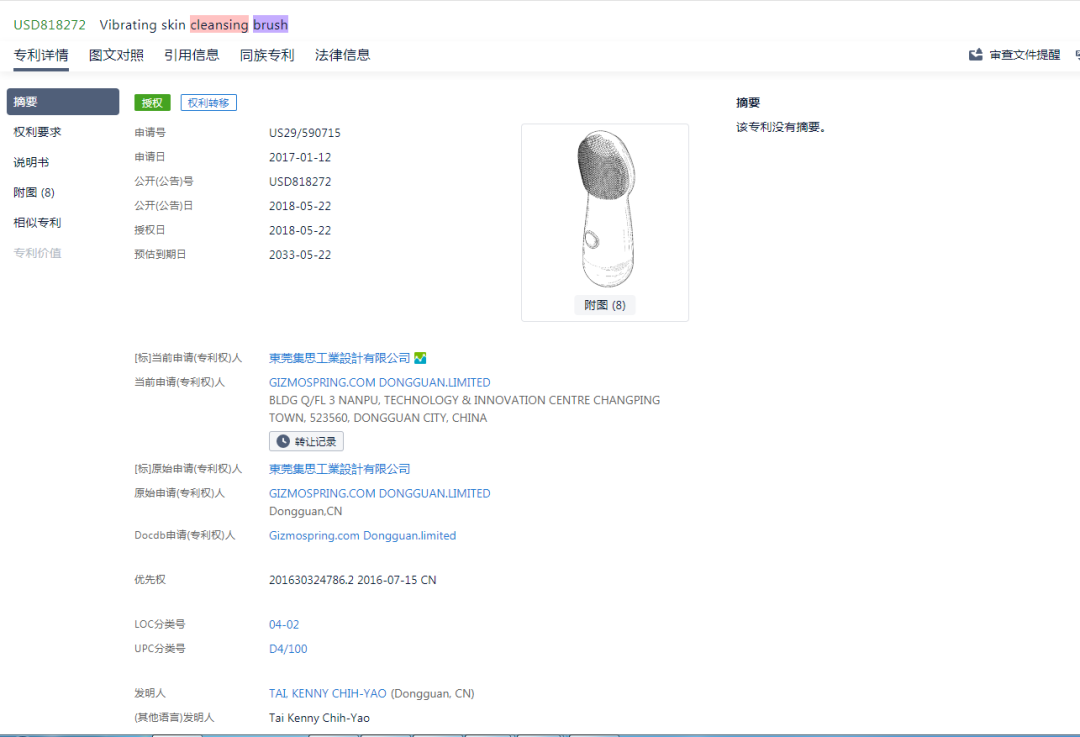Go to 说明书 section in sidebar
1080x737 pixels.
[x=31, y=163]
